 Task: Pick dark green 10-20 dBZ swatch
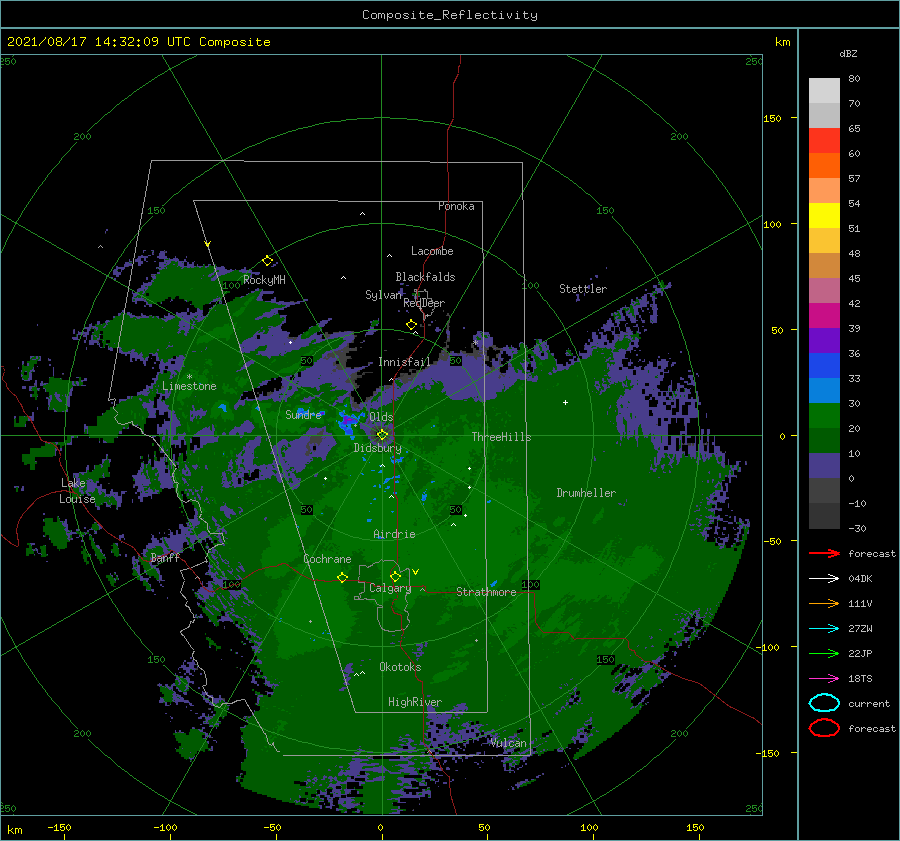pos(824,440)
